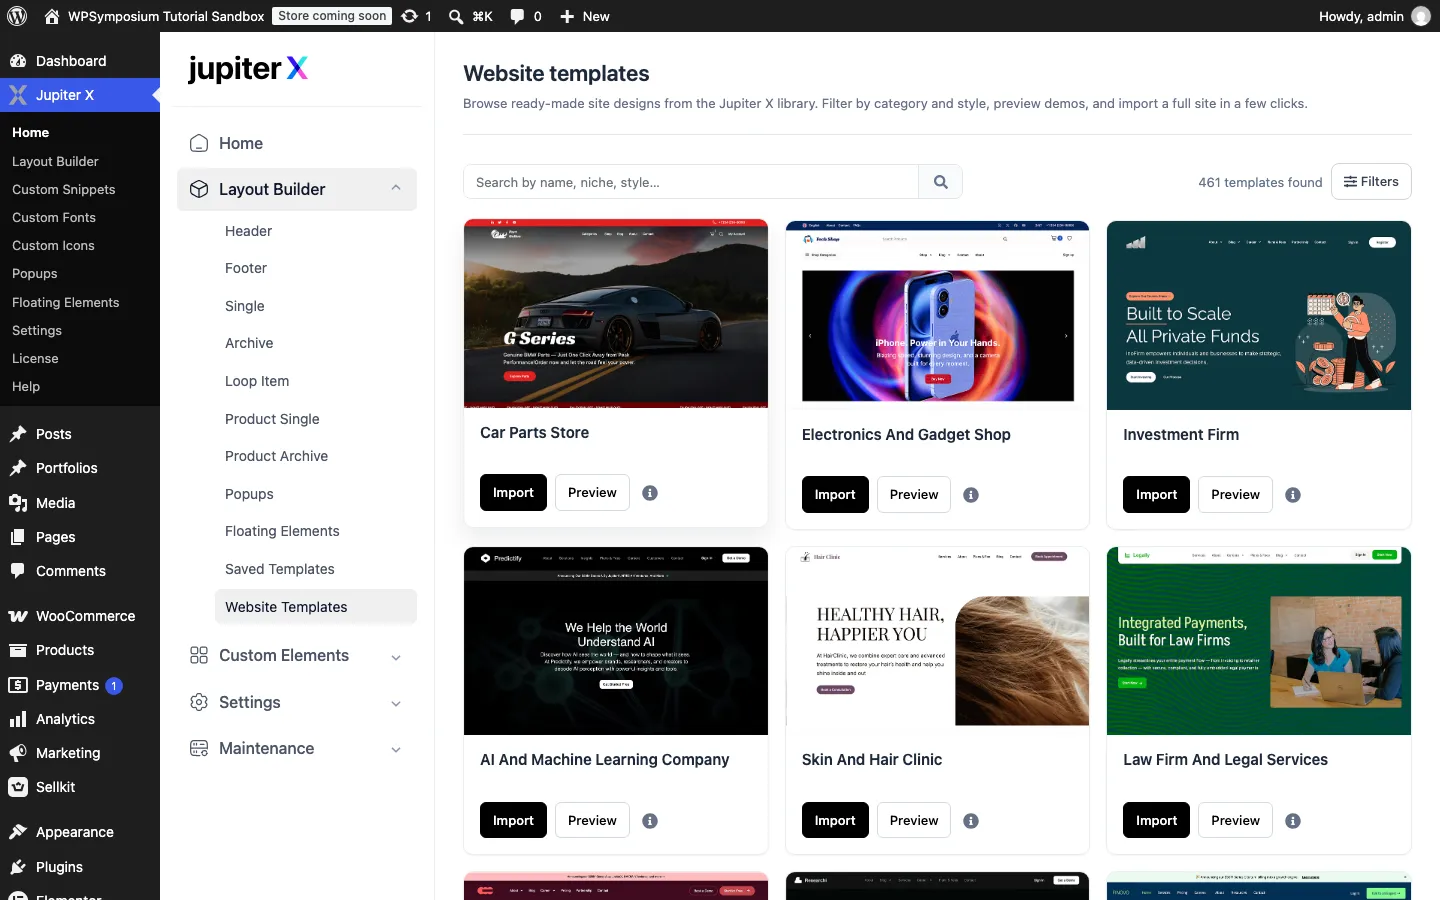
Task: Click the Custom Elements grid icon
Action: (x=199, y=655)
